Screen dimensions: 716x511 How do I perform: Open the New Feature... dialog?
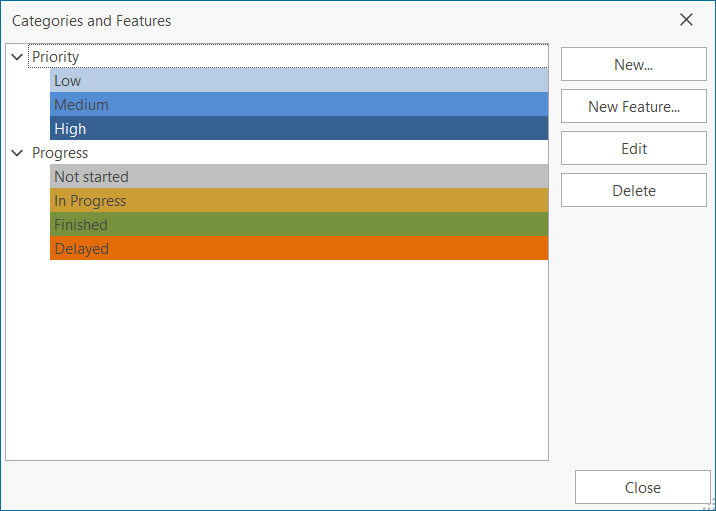click(x=633, y=106)
